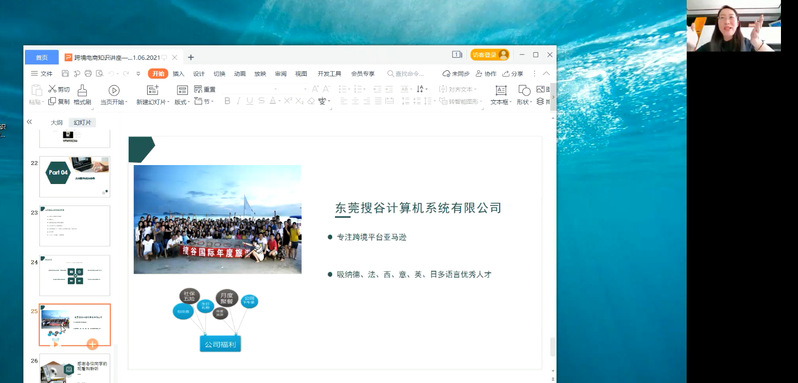Click the Cut (剪切) scissors icon
The height and width of the screenshot is (383, 798).
coord(52,89)
